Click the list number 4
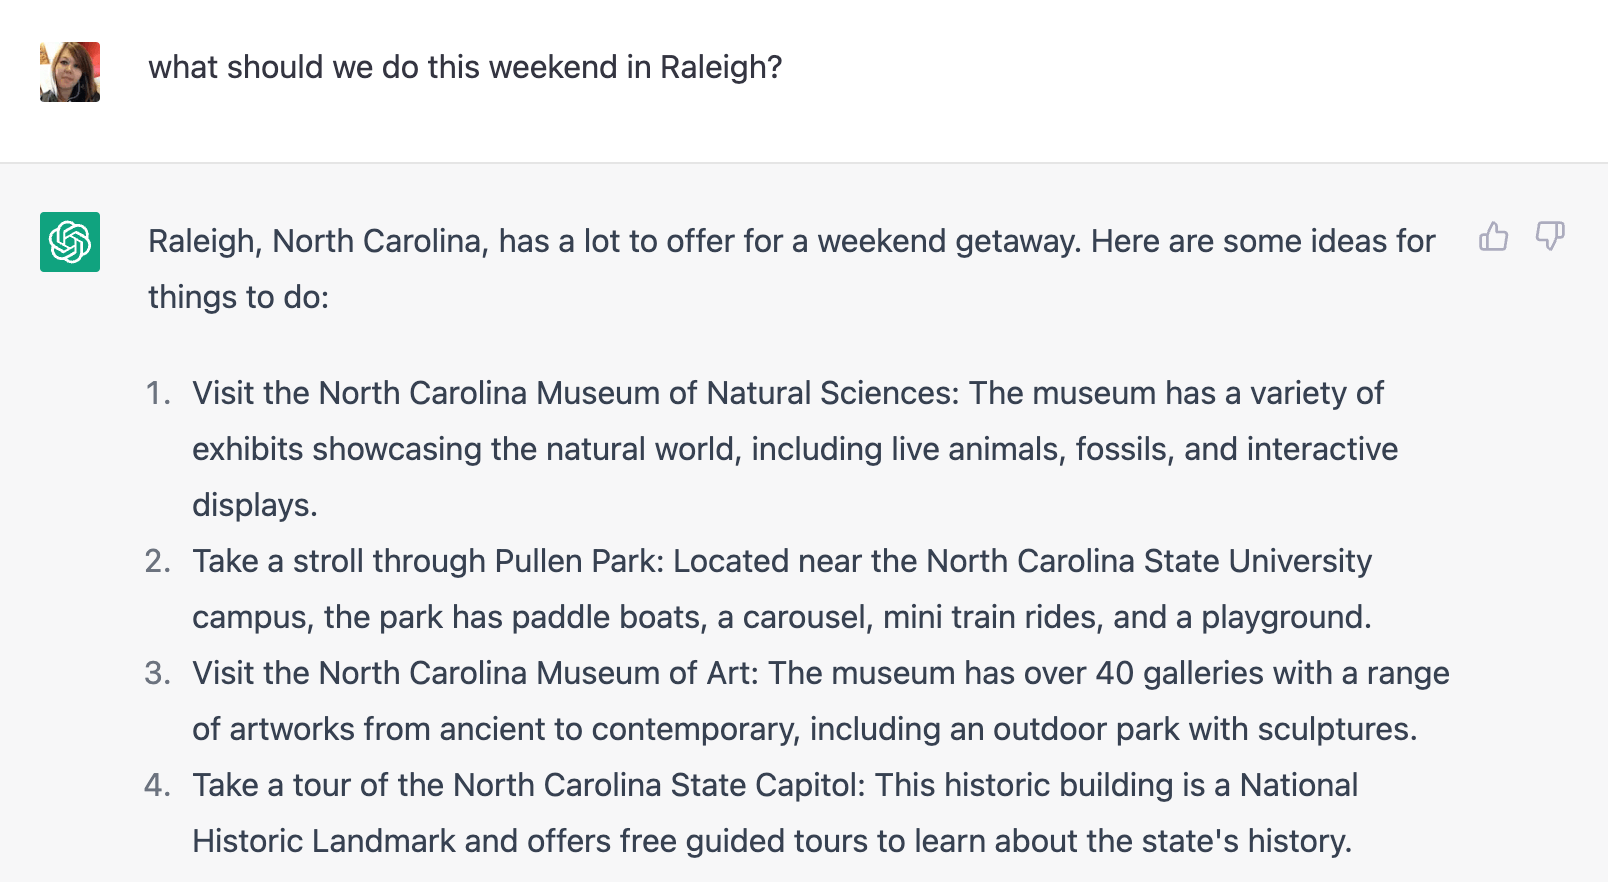The width and height of the screenshot is (1608, 882). click(x=158, y=785)
